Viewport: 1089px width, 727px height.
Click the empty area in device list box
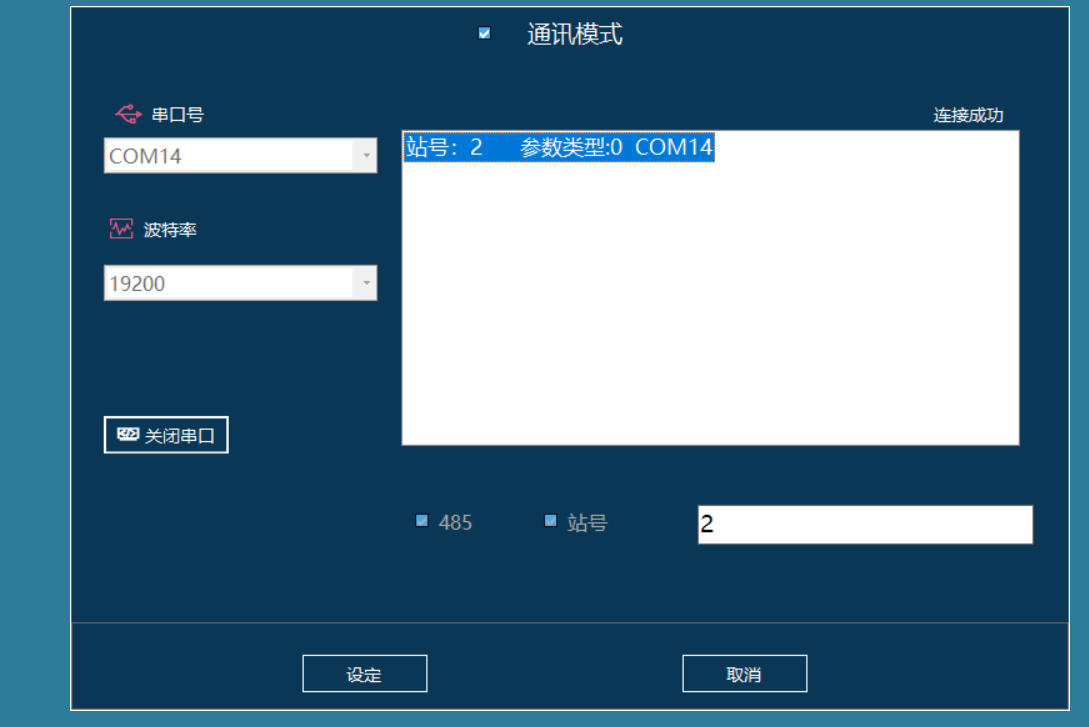coord(710,320)
